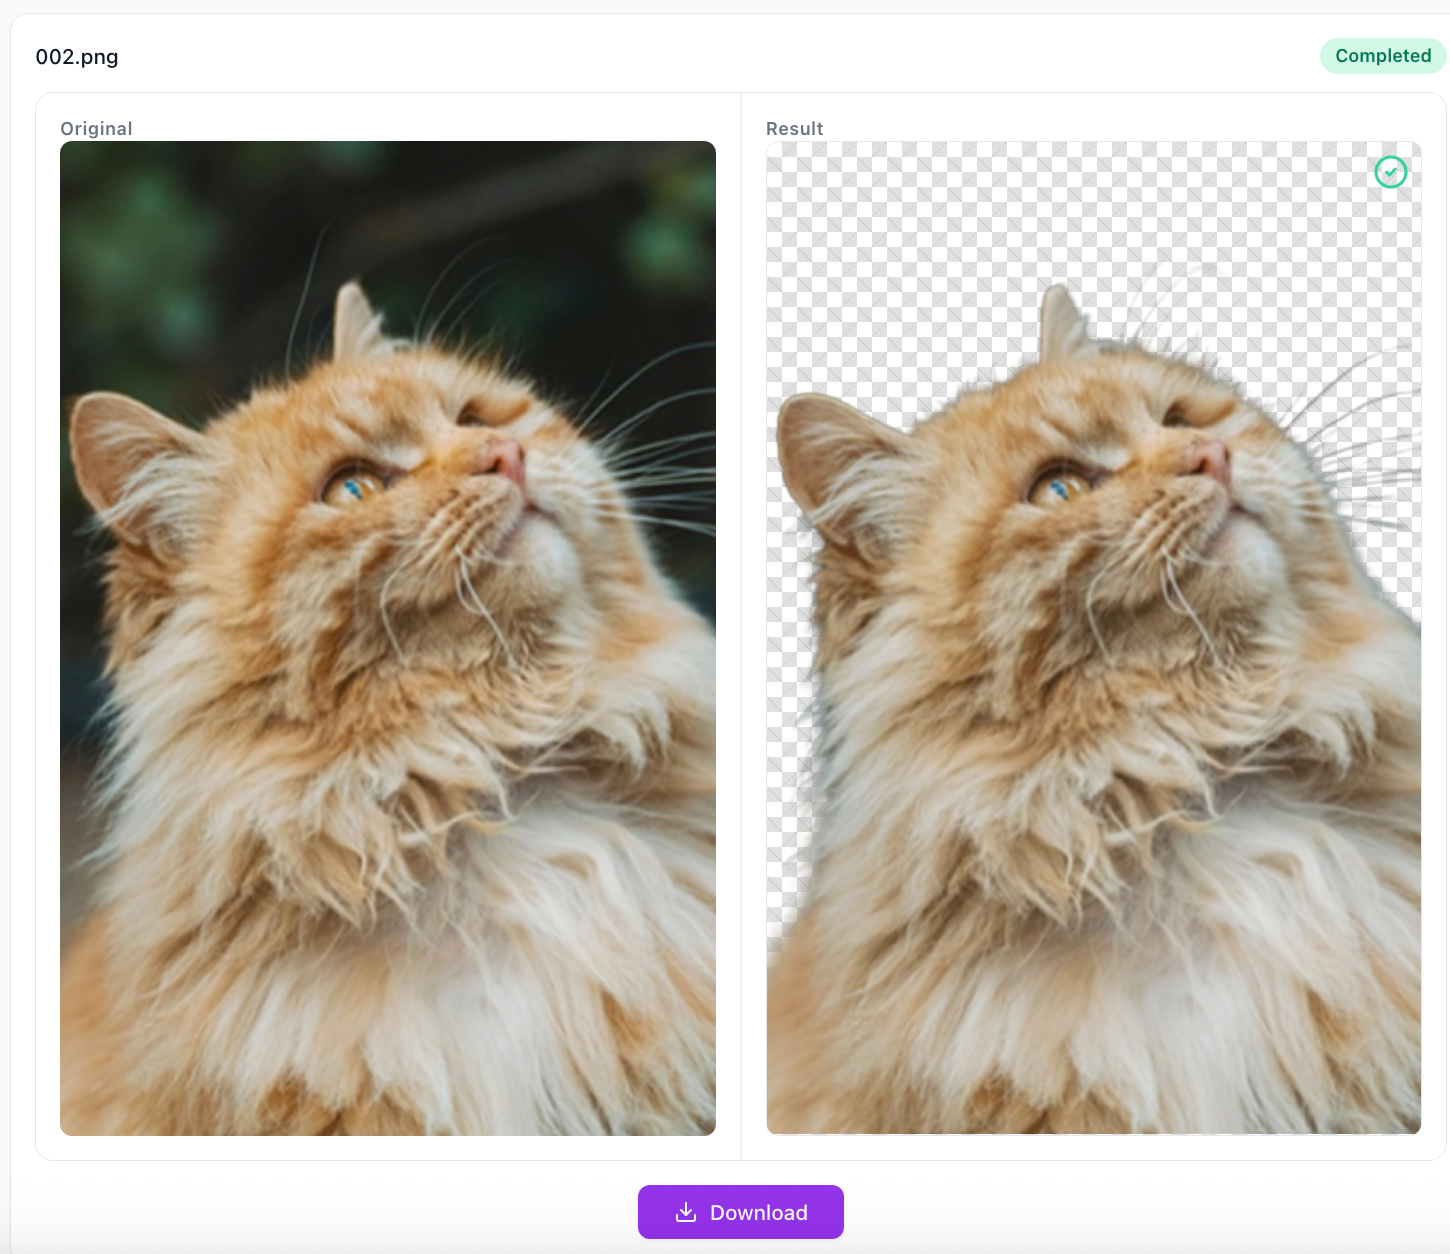Click the download arrow icon
This screenshot has height=1254, width=1450.
(x=686, y=1212)
